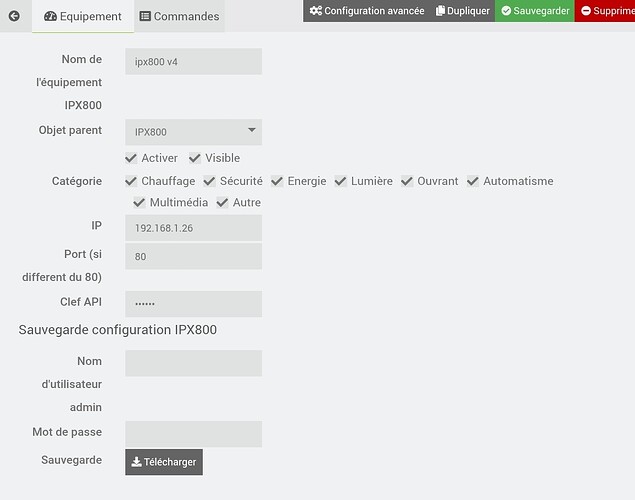Toggle the Activer checkbox
The image size is (635, 500).
click(131, 158)
